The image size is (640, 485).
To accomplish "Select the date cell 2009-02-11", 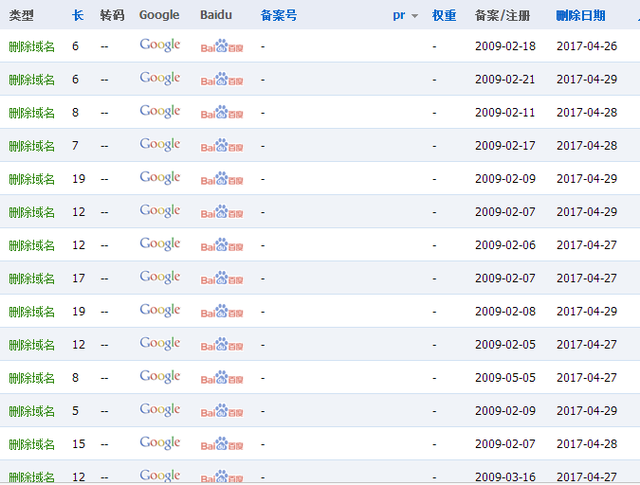I will point(505,112).
